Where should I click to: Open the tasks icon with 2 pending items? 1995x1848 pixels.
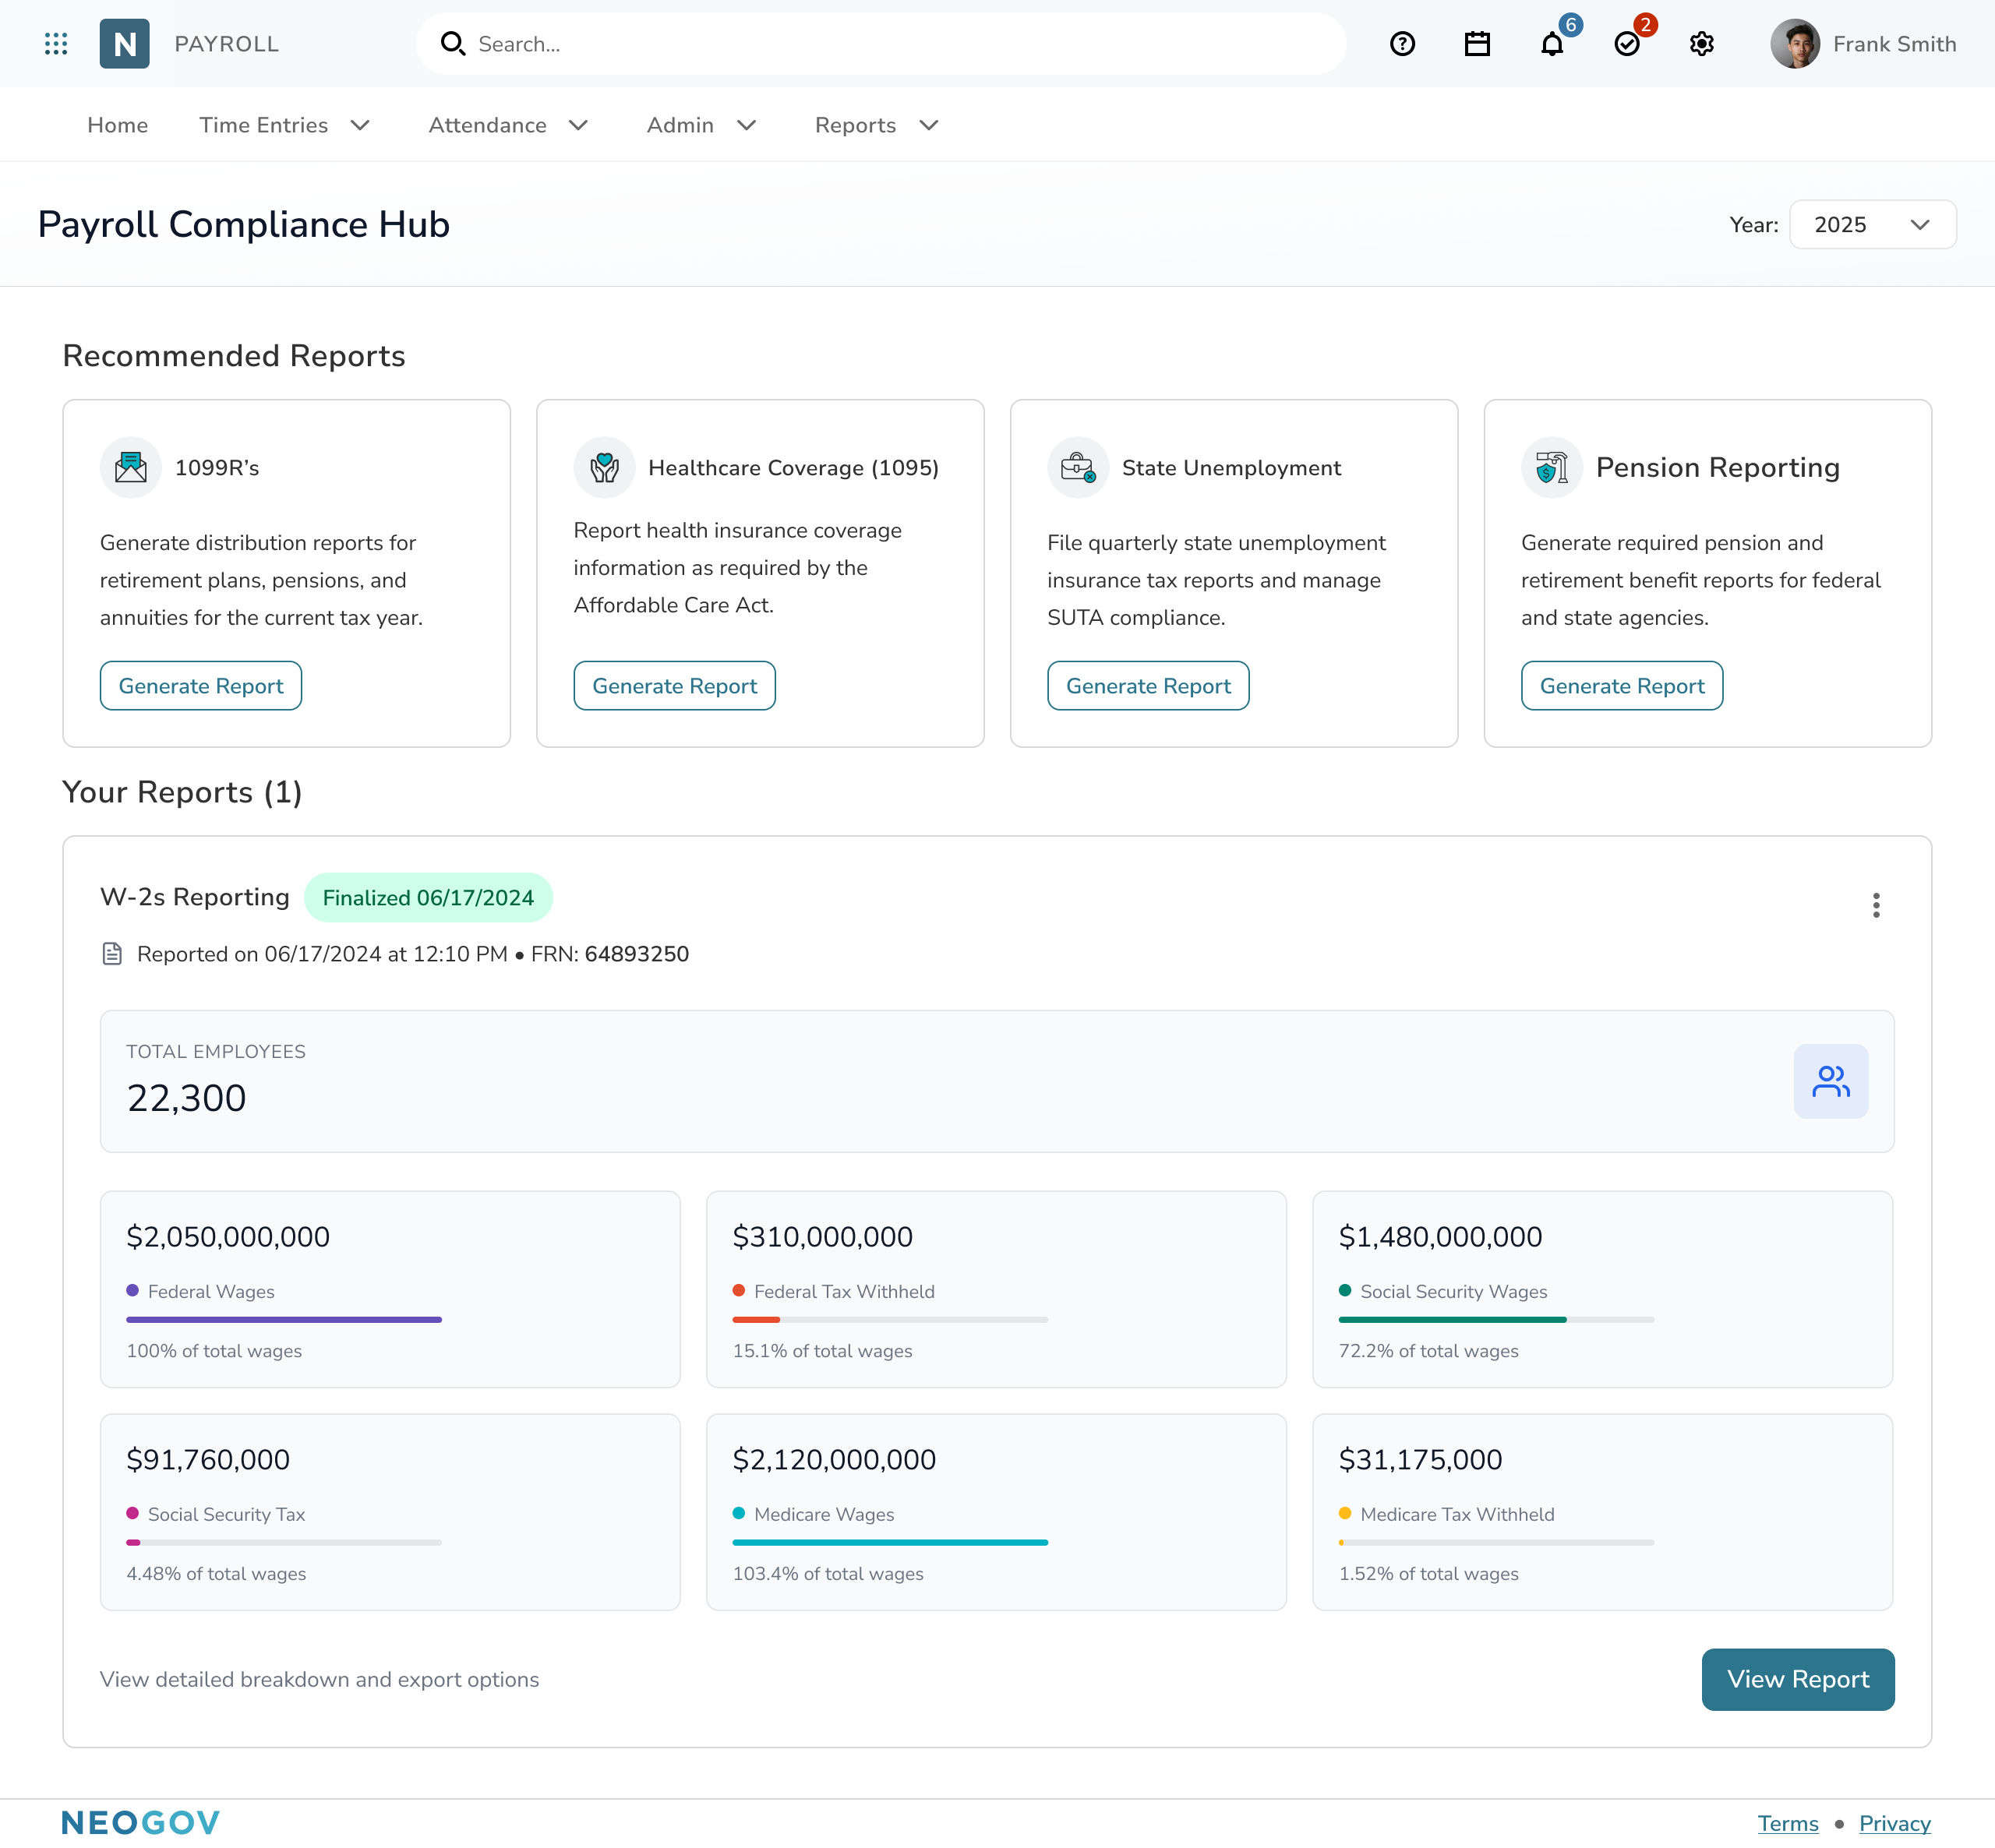pyautogui.click(x=1627, y=45)
